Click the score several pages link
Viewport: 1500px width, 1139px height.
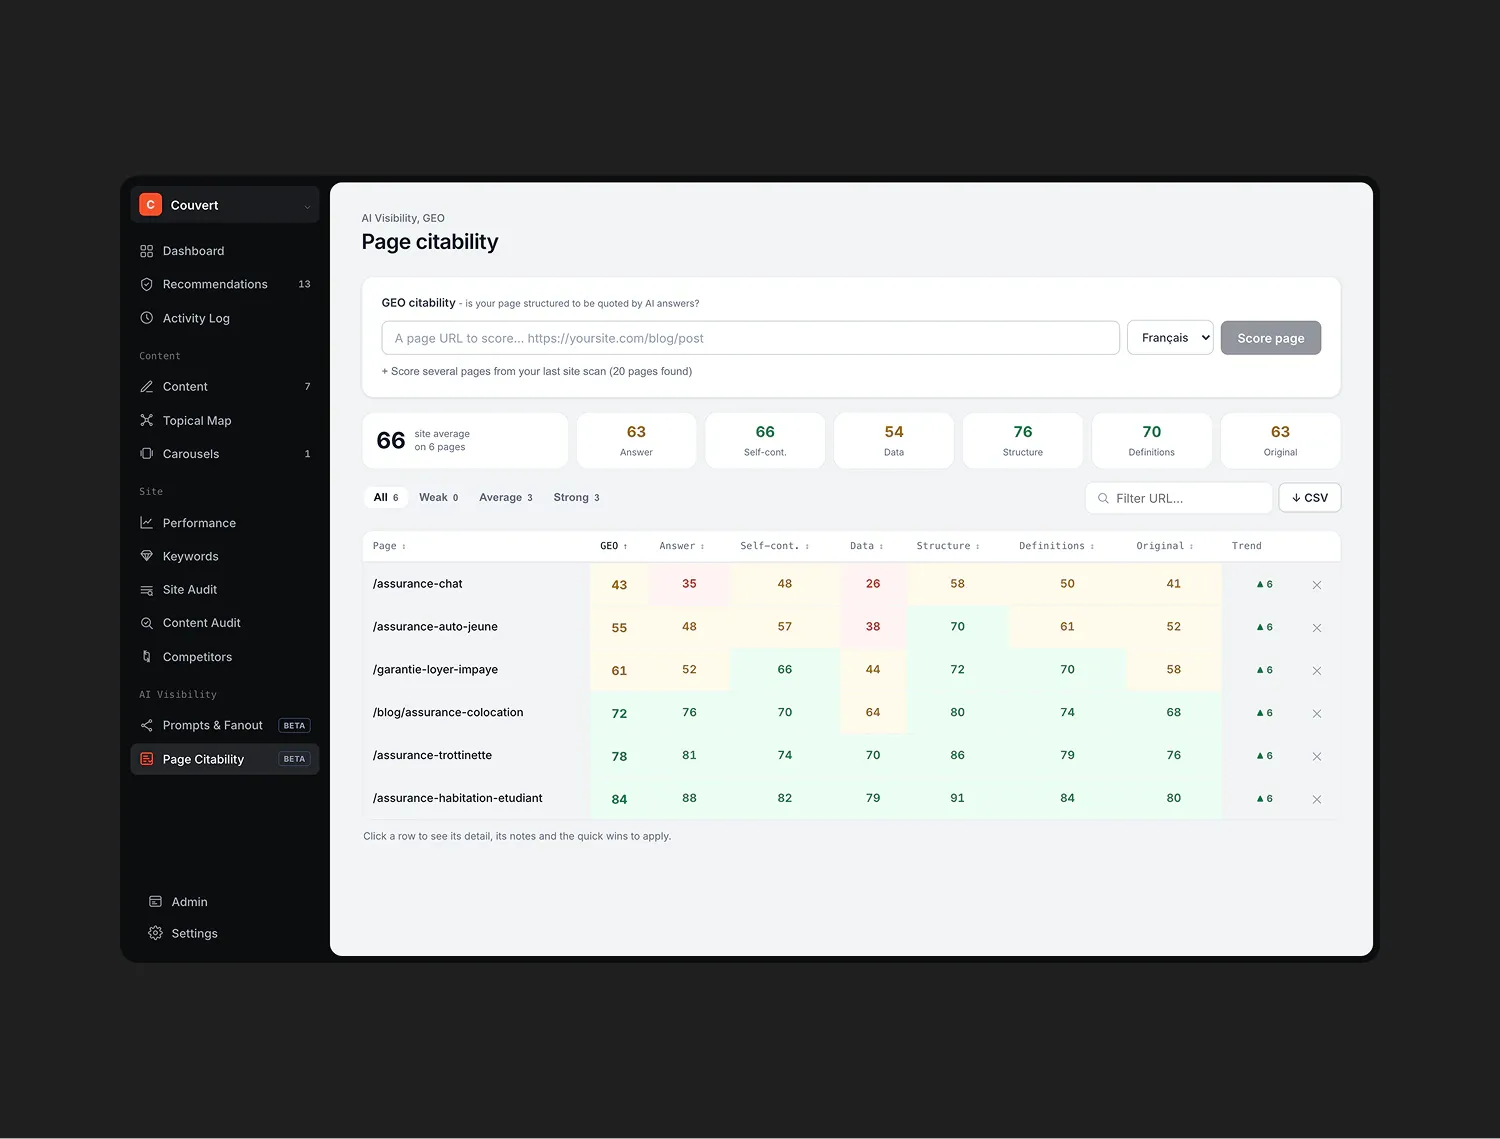[537, 371]
